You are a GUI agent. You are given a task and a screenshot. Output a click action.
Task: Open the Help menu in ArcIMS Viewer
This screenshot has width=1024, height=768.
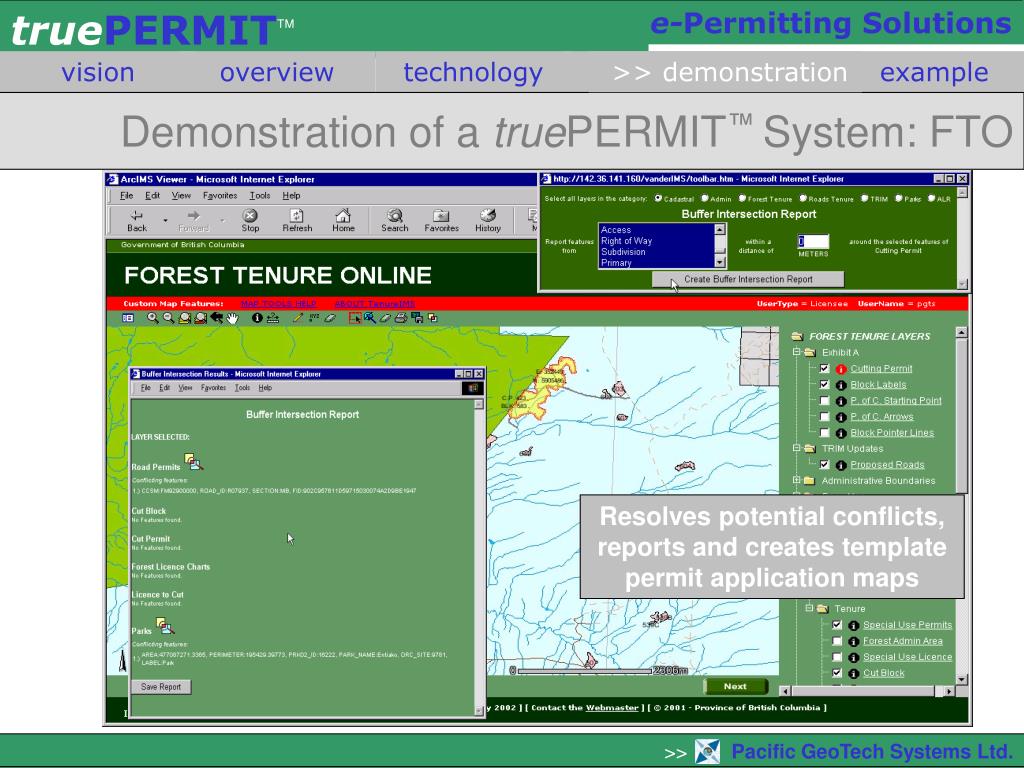[x=291, y=195]
